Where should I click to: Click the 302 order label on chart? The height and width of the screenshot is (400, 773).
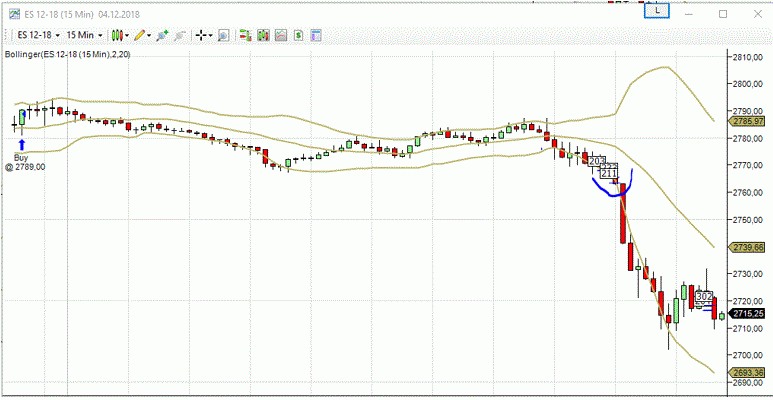point(704,296)
